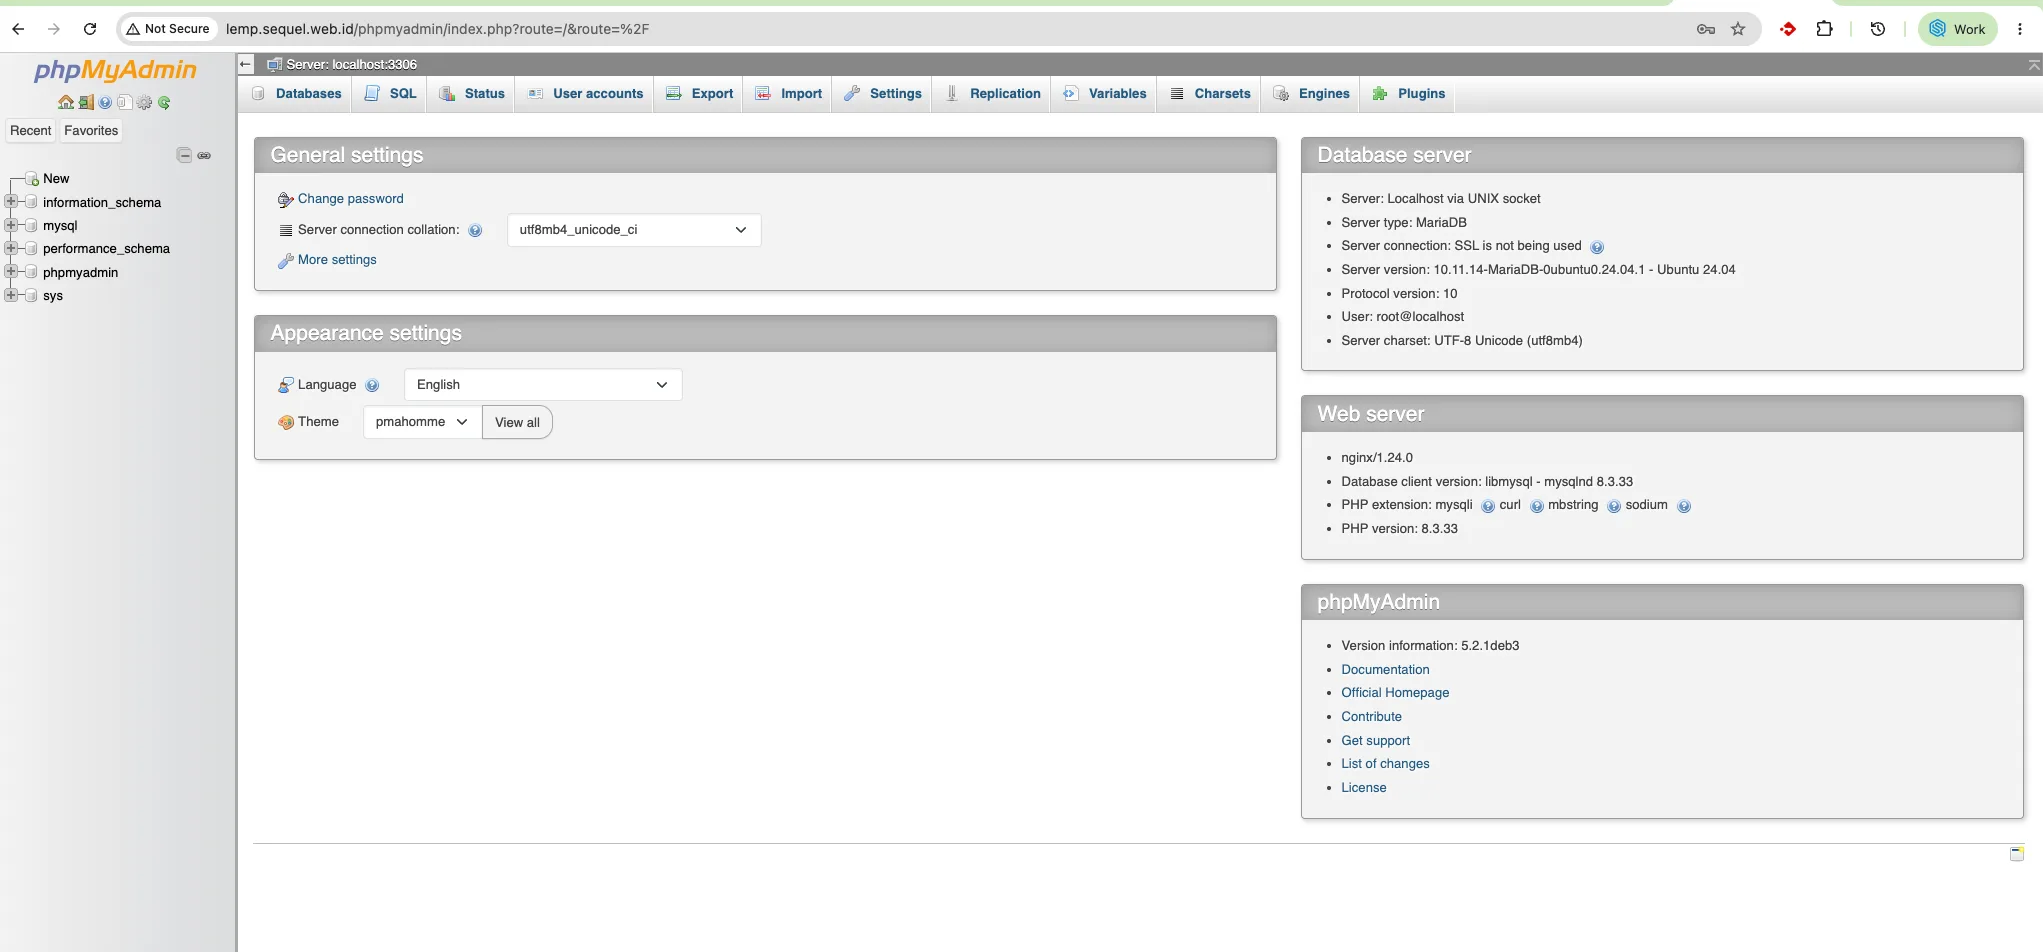Expand the phpmyadmin database node
Viewport: 2043px width, 952px height.
tap(11, 271)
